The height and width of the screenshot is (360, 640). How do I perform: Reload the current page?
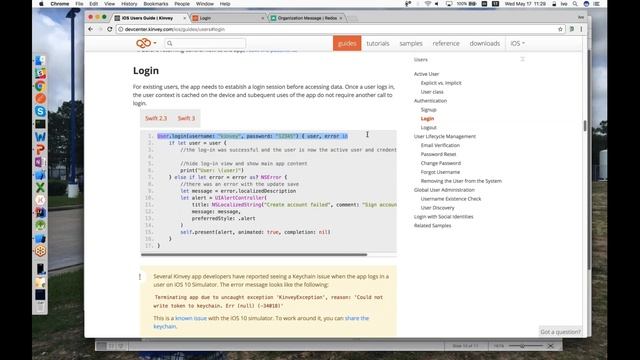coord(109,29)
